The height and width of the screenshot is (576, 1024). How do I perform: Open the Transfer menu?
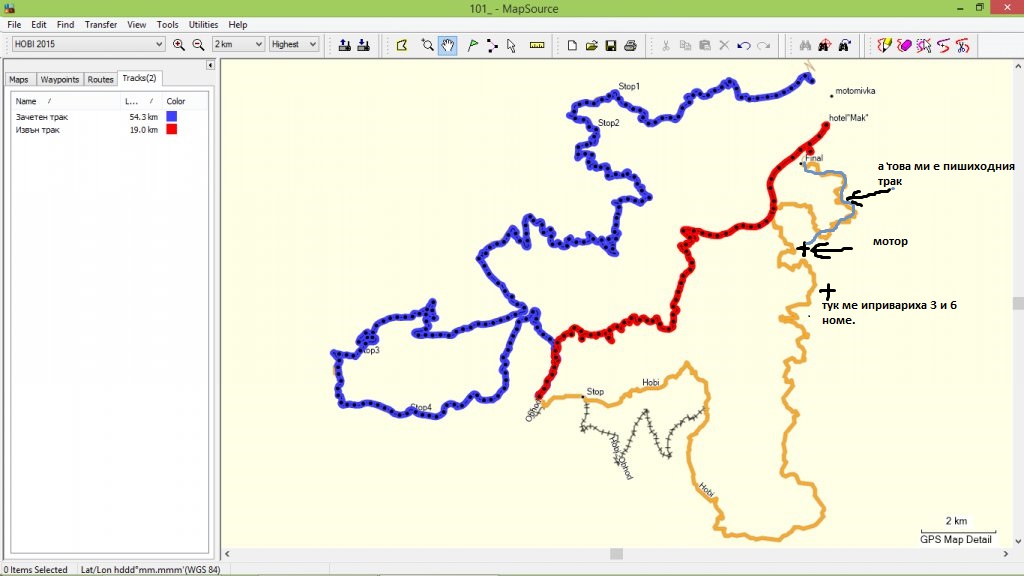[101, 24]
